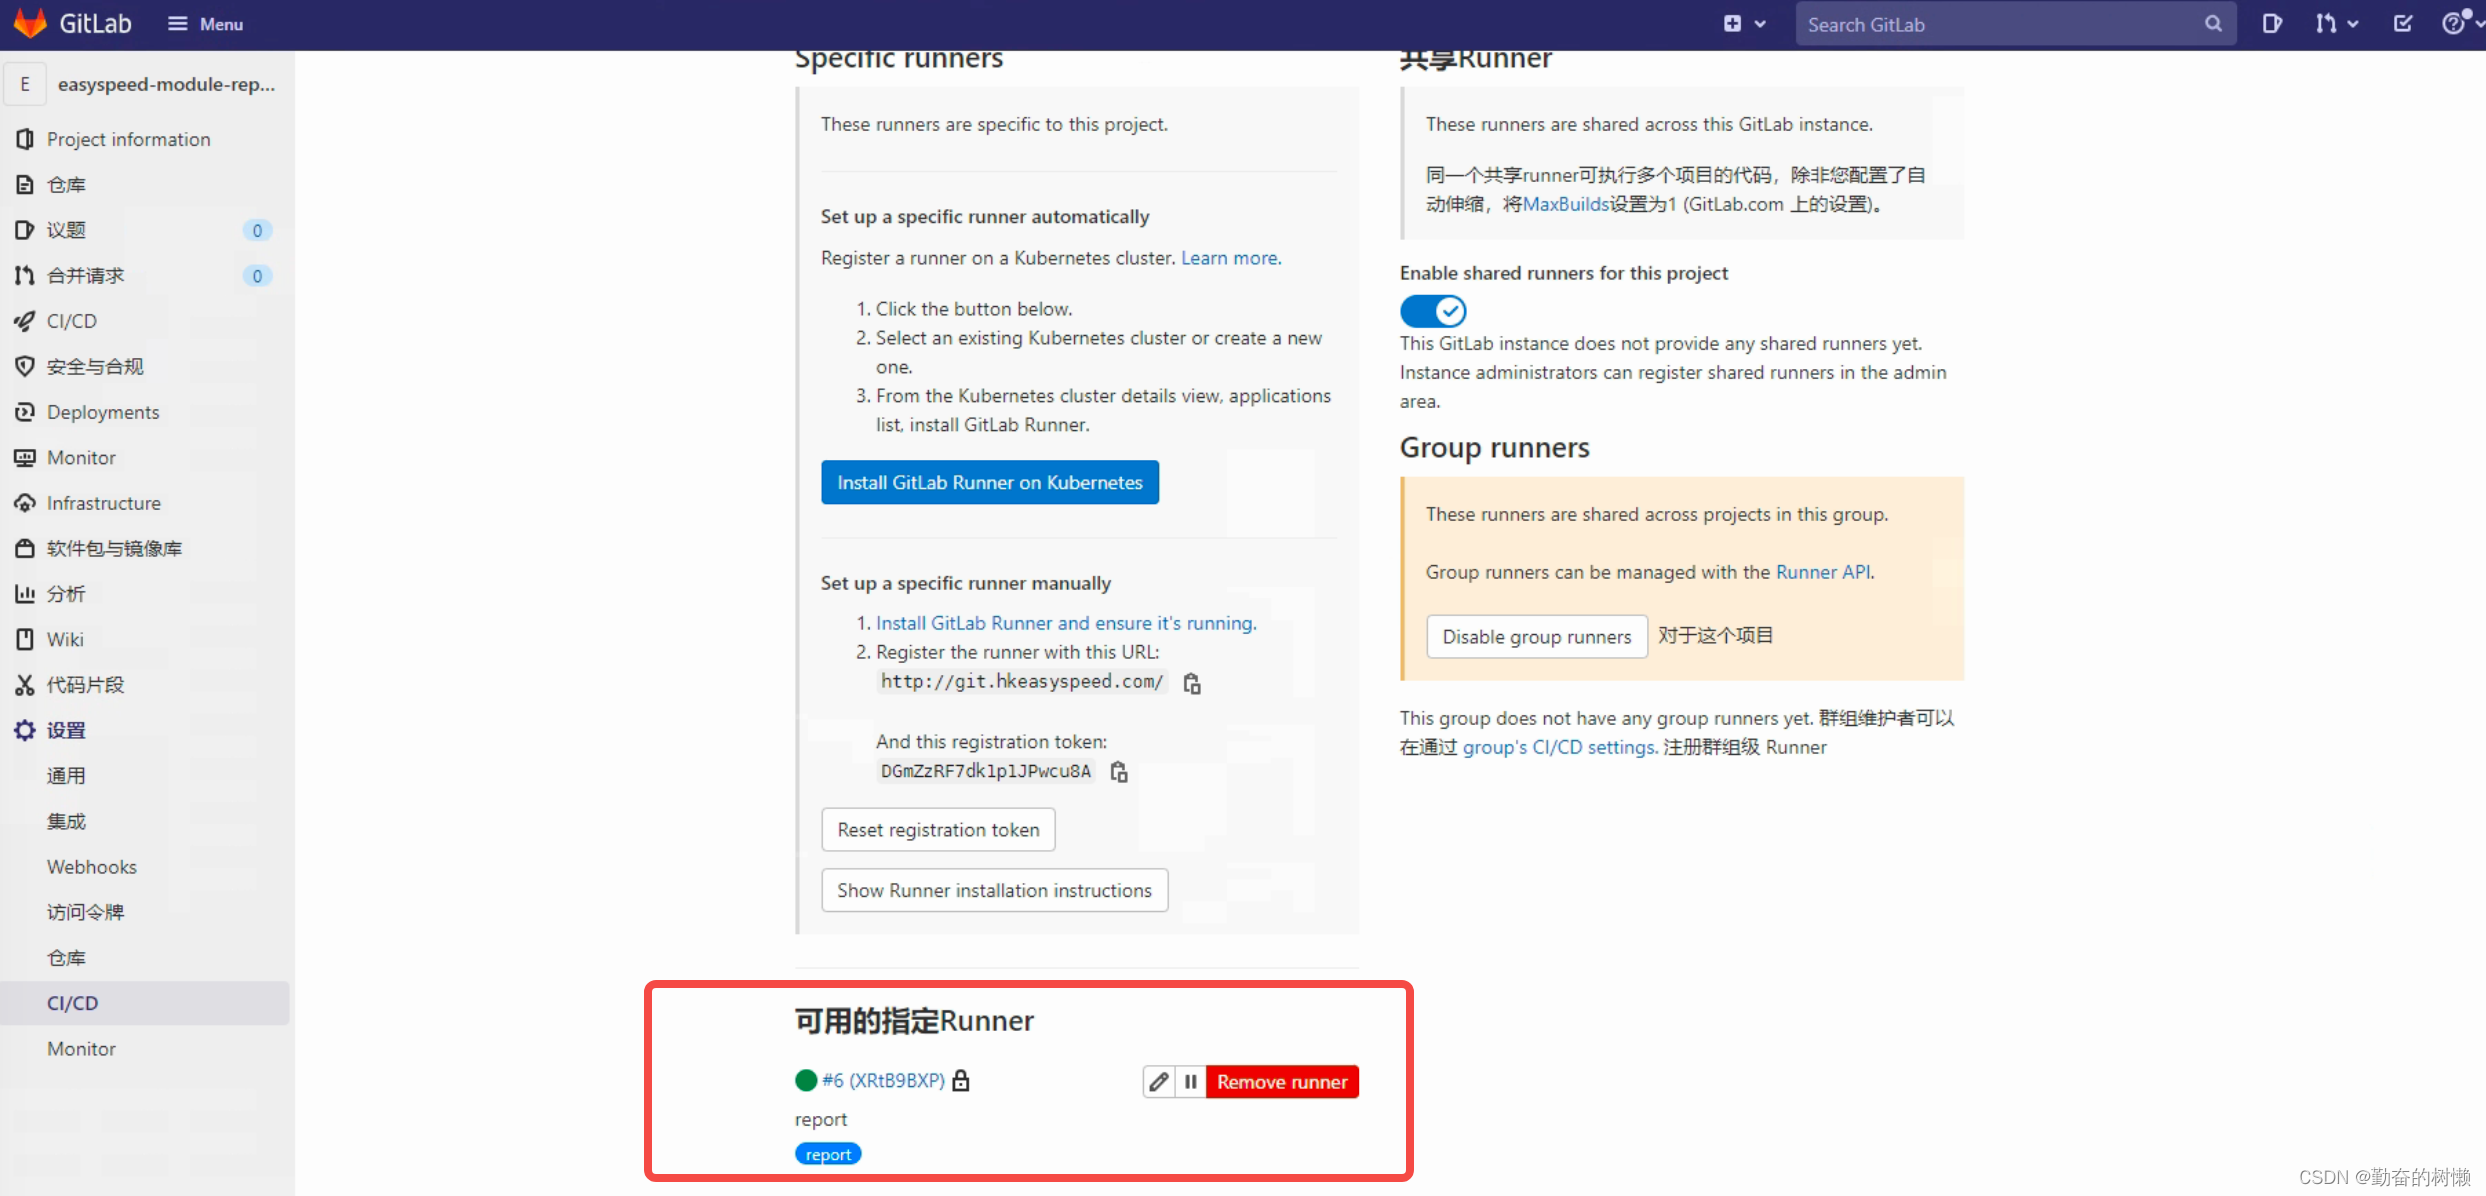The image size is (2486, 1196).
Task: Click the pause icon for runner #6
Action: (x=1191, y=1080)
